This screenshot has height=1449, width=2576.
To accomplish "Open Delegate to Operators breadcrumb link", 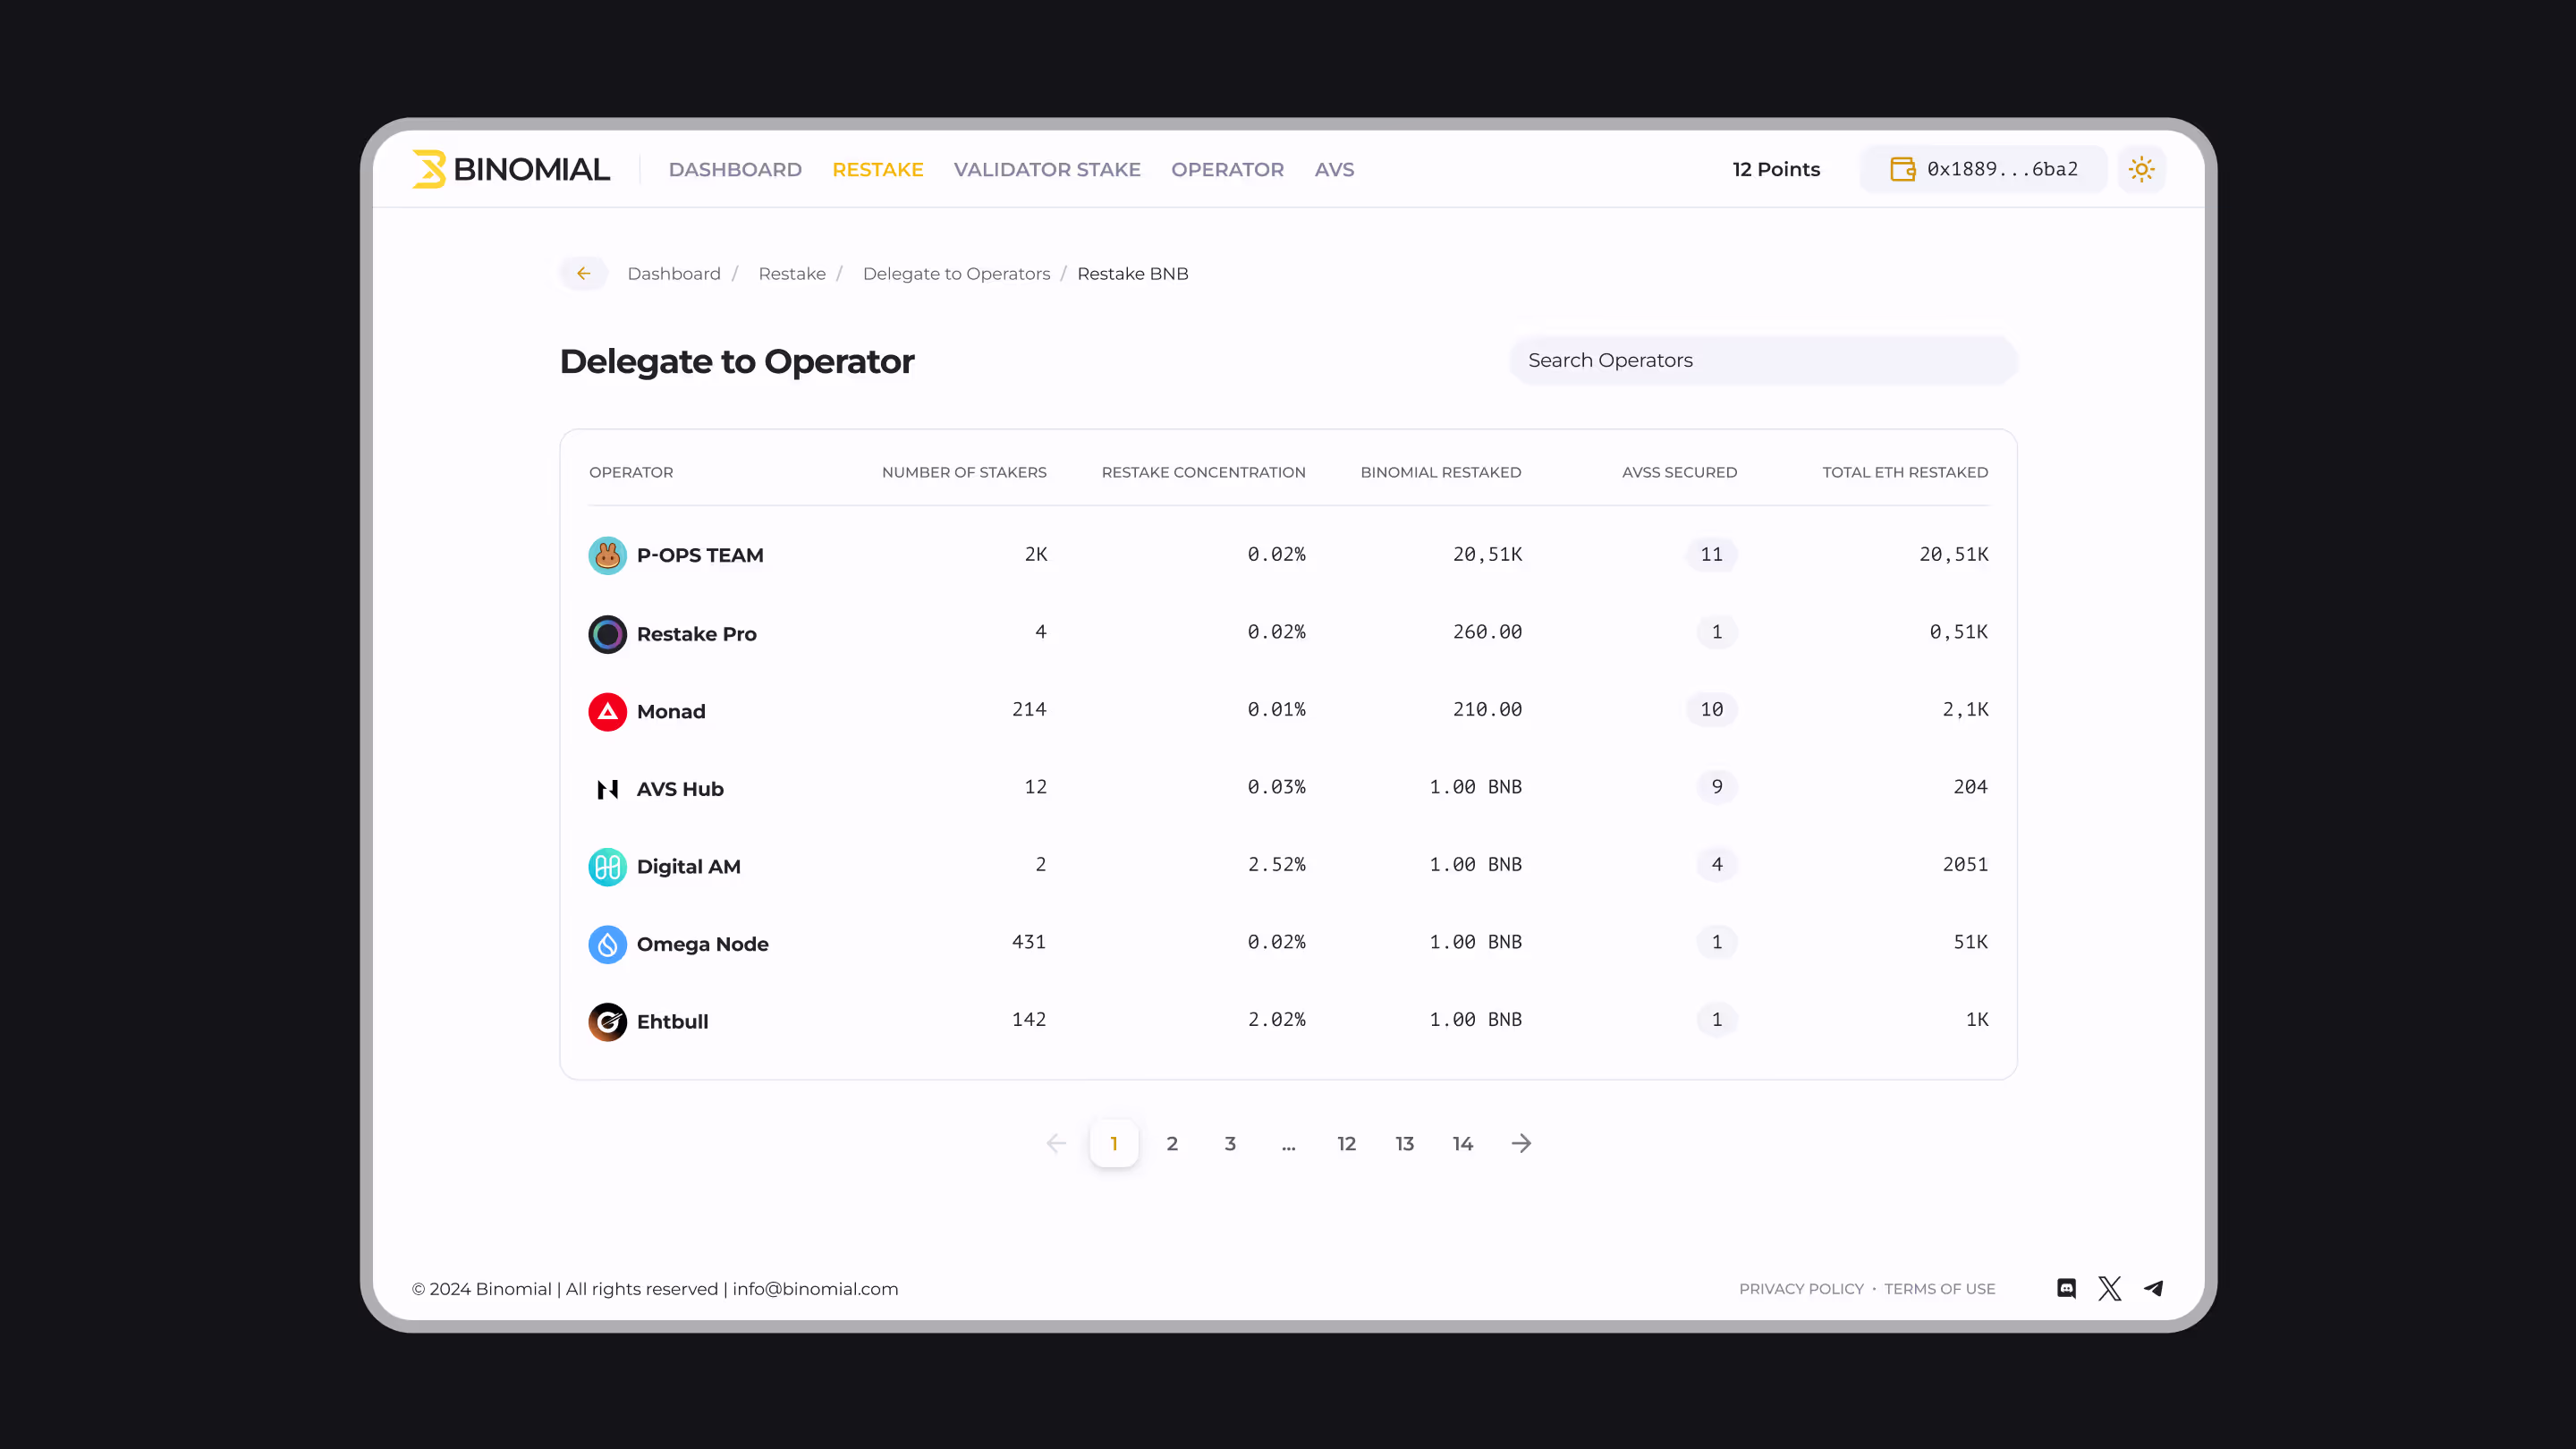I will pyautogui.click(x=956, y=273).
